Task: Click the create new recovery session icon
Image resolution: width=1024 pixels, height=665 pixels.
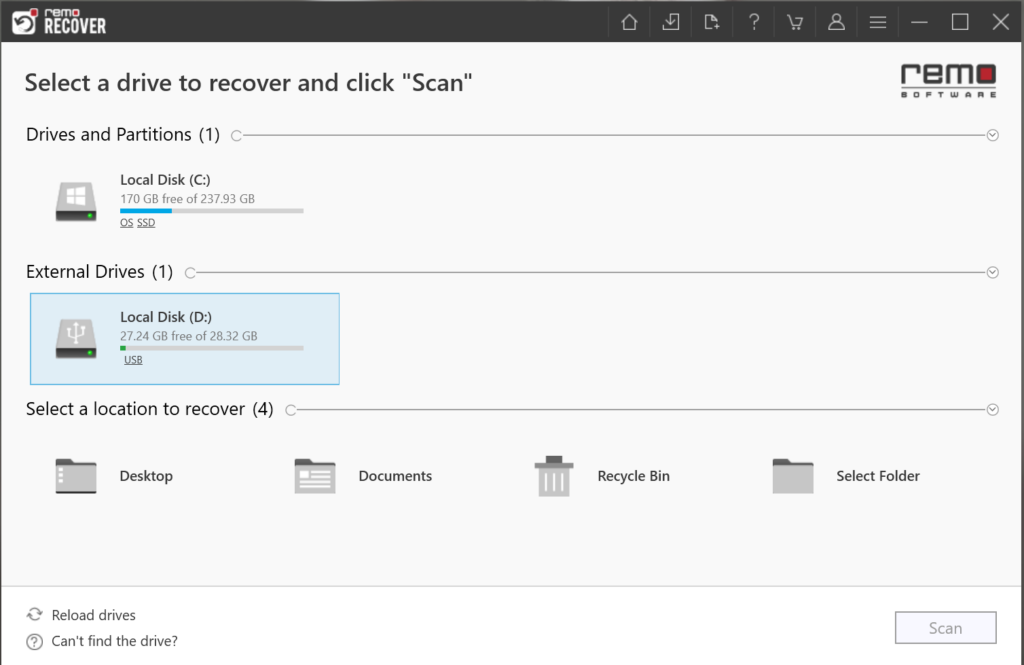Action: (x=712, y=21)
